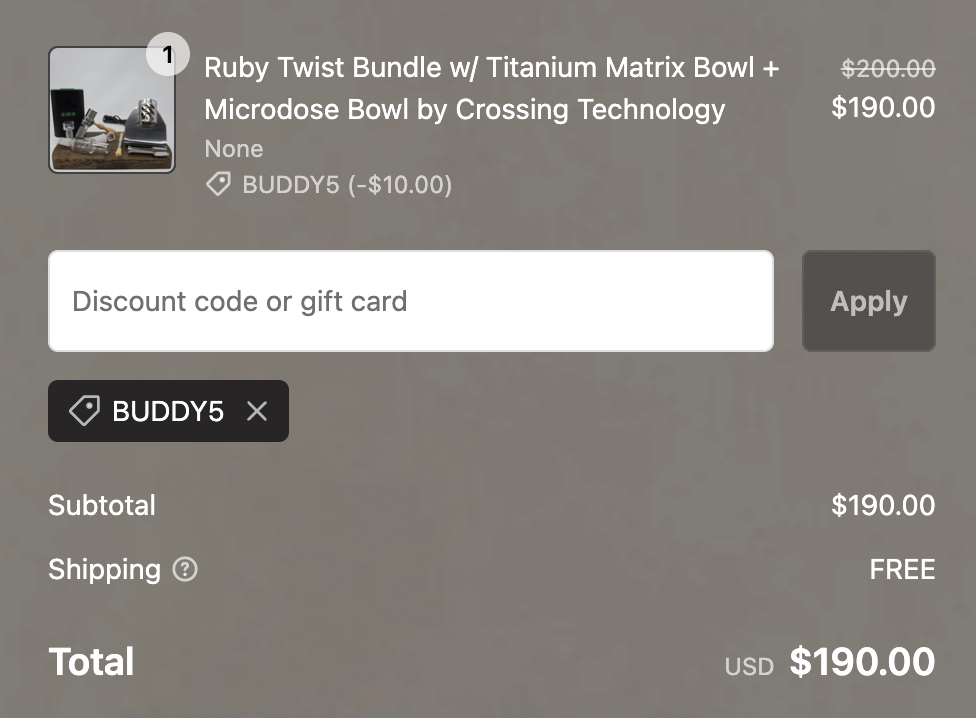976x718 pixels.
Task: Click the Subtotal label
Action: (102, 505)
